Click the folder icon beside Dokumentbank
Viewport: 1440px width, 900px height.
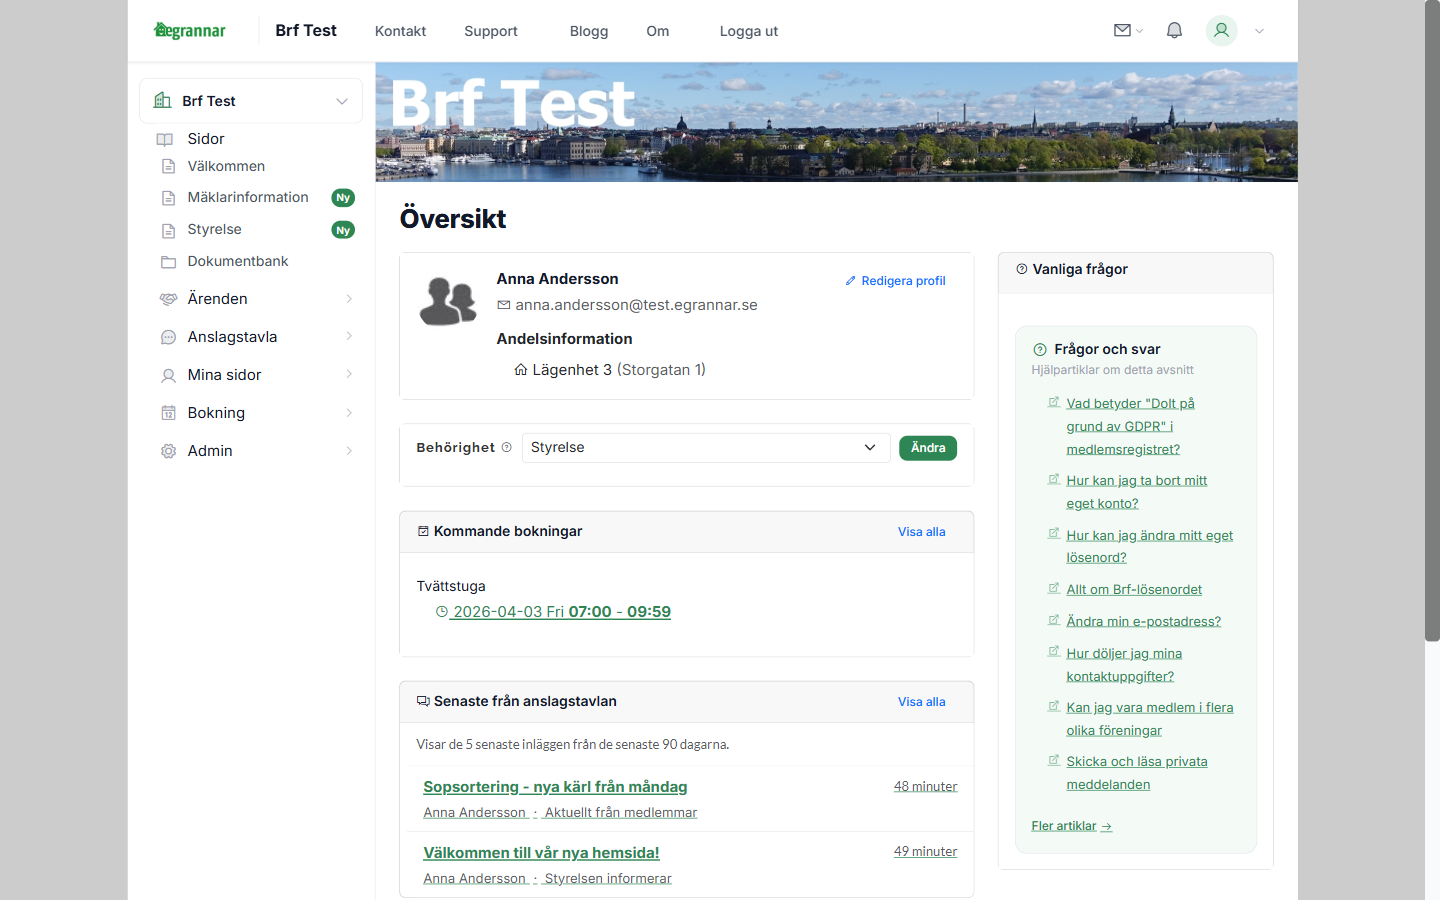coord(168,262)
